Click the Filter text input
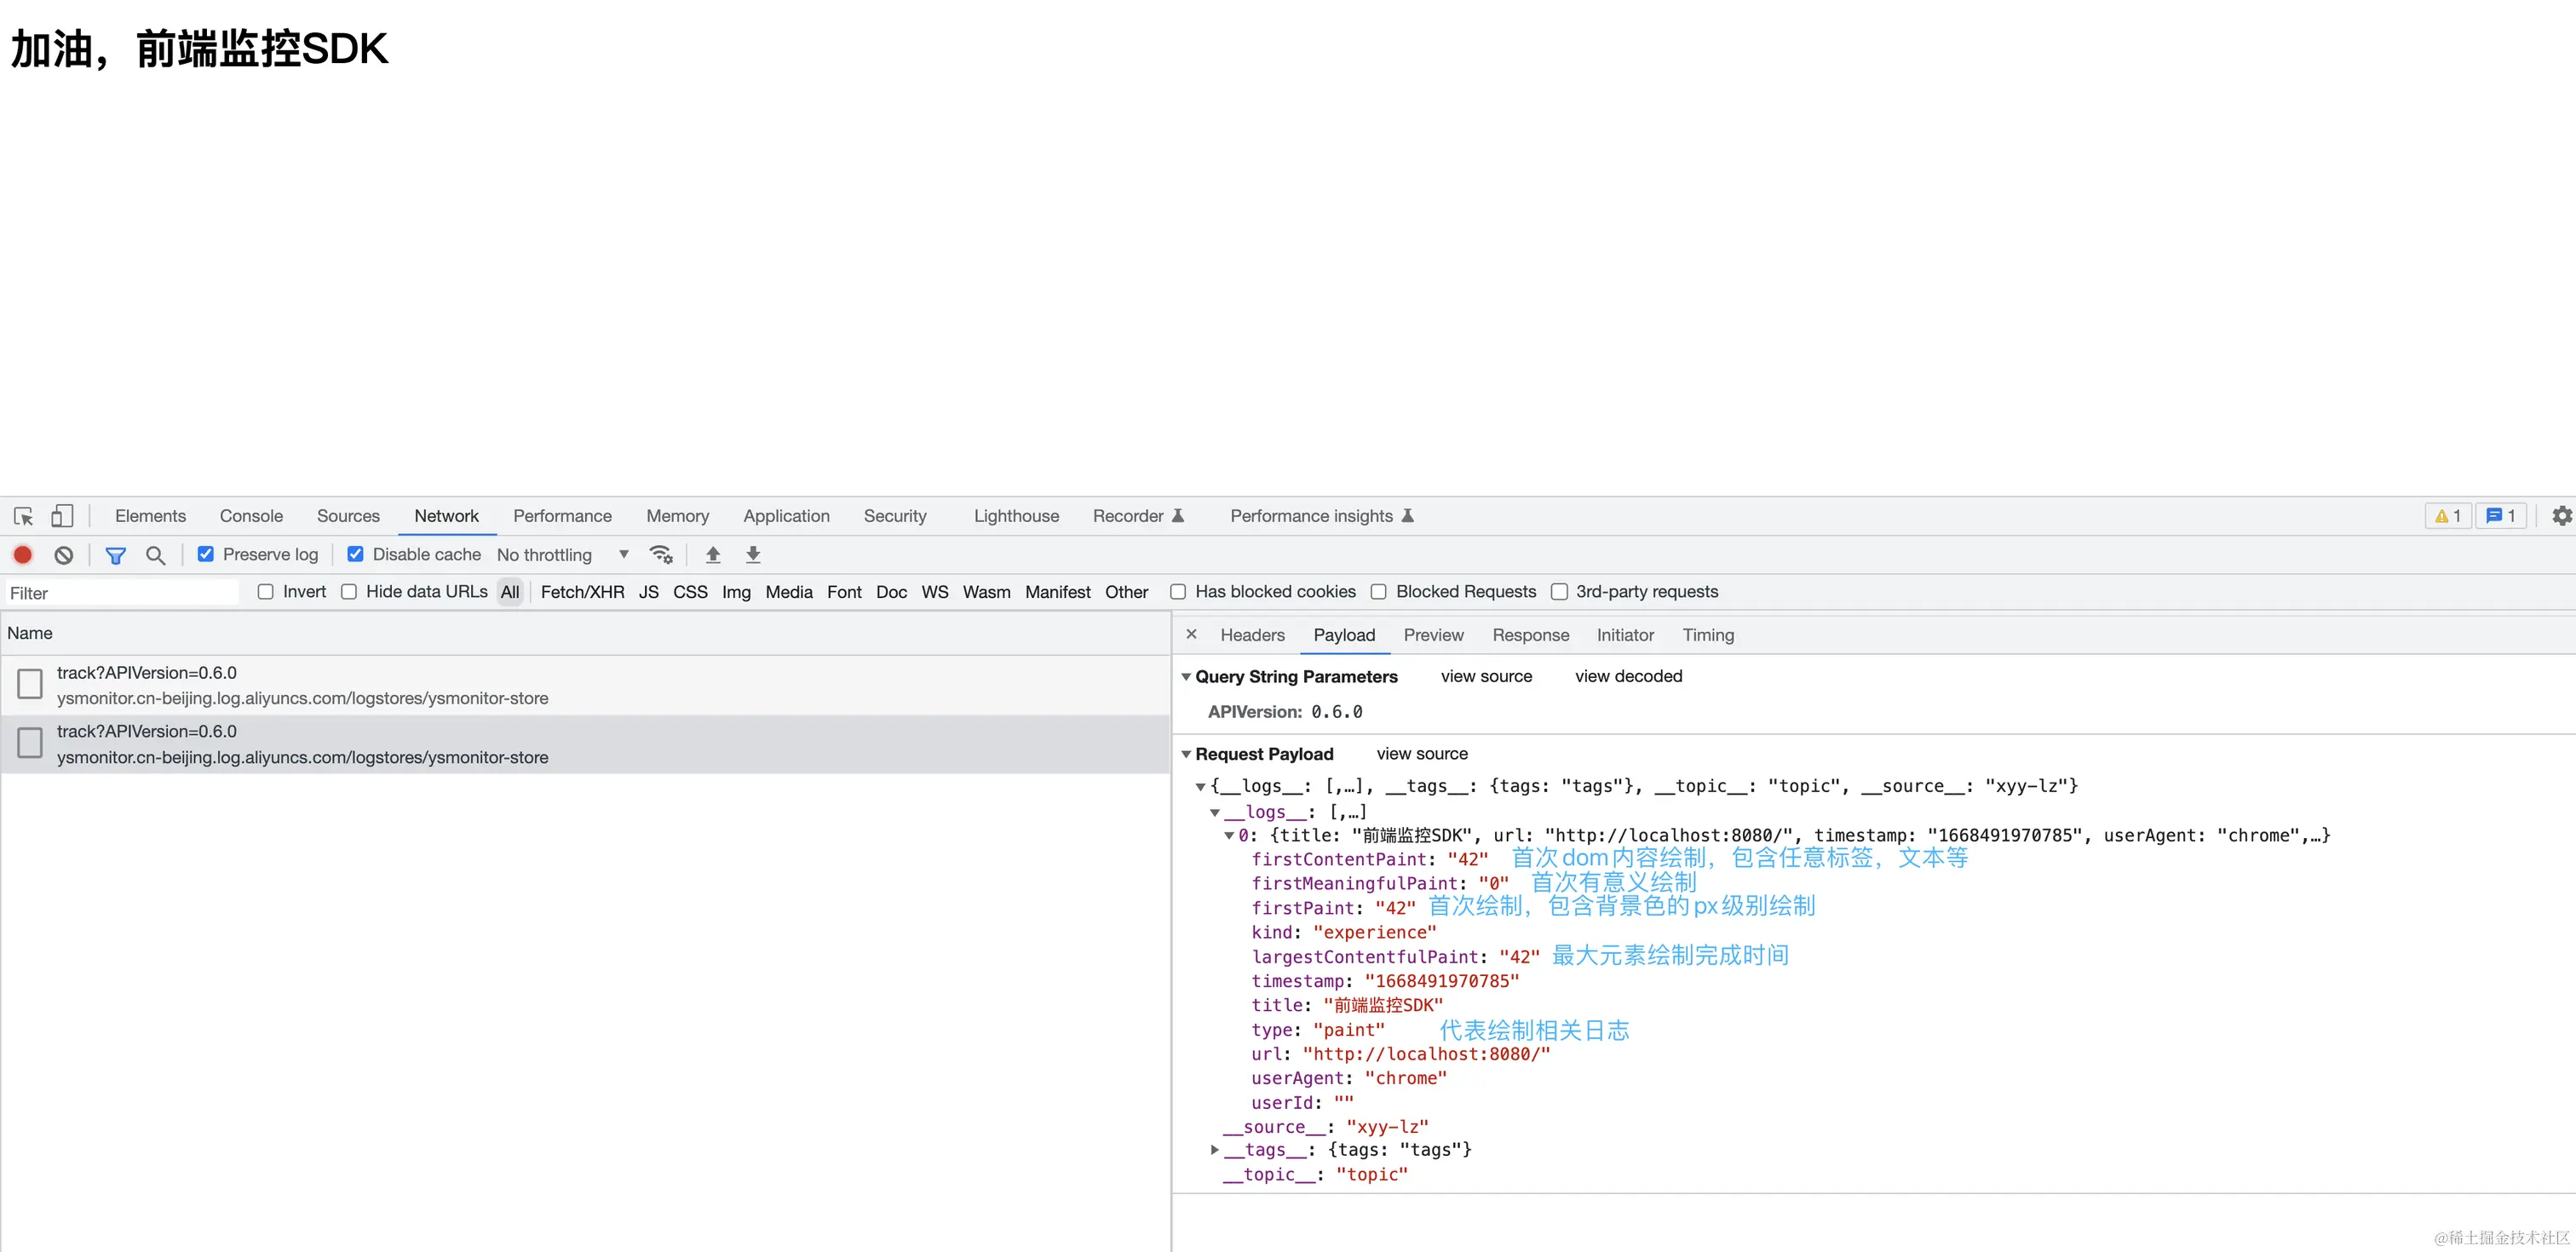Screen dimensions: 2576x1252 click(x=120, y=593)
